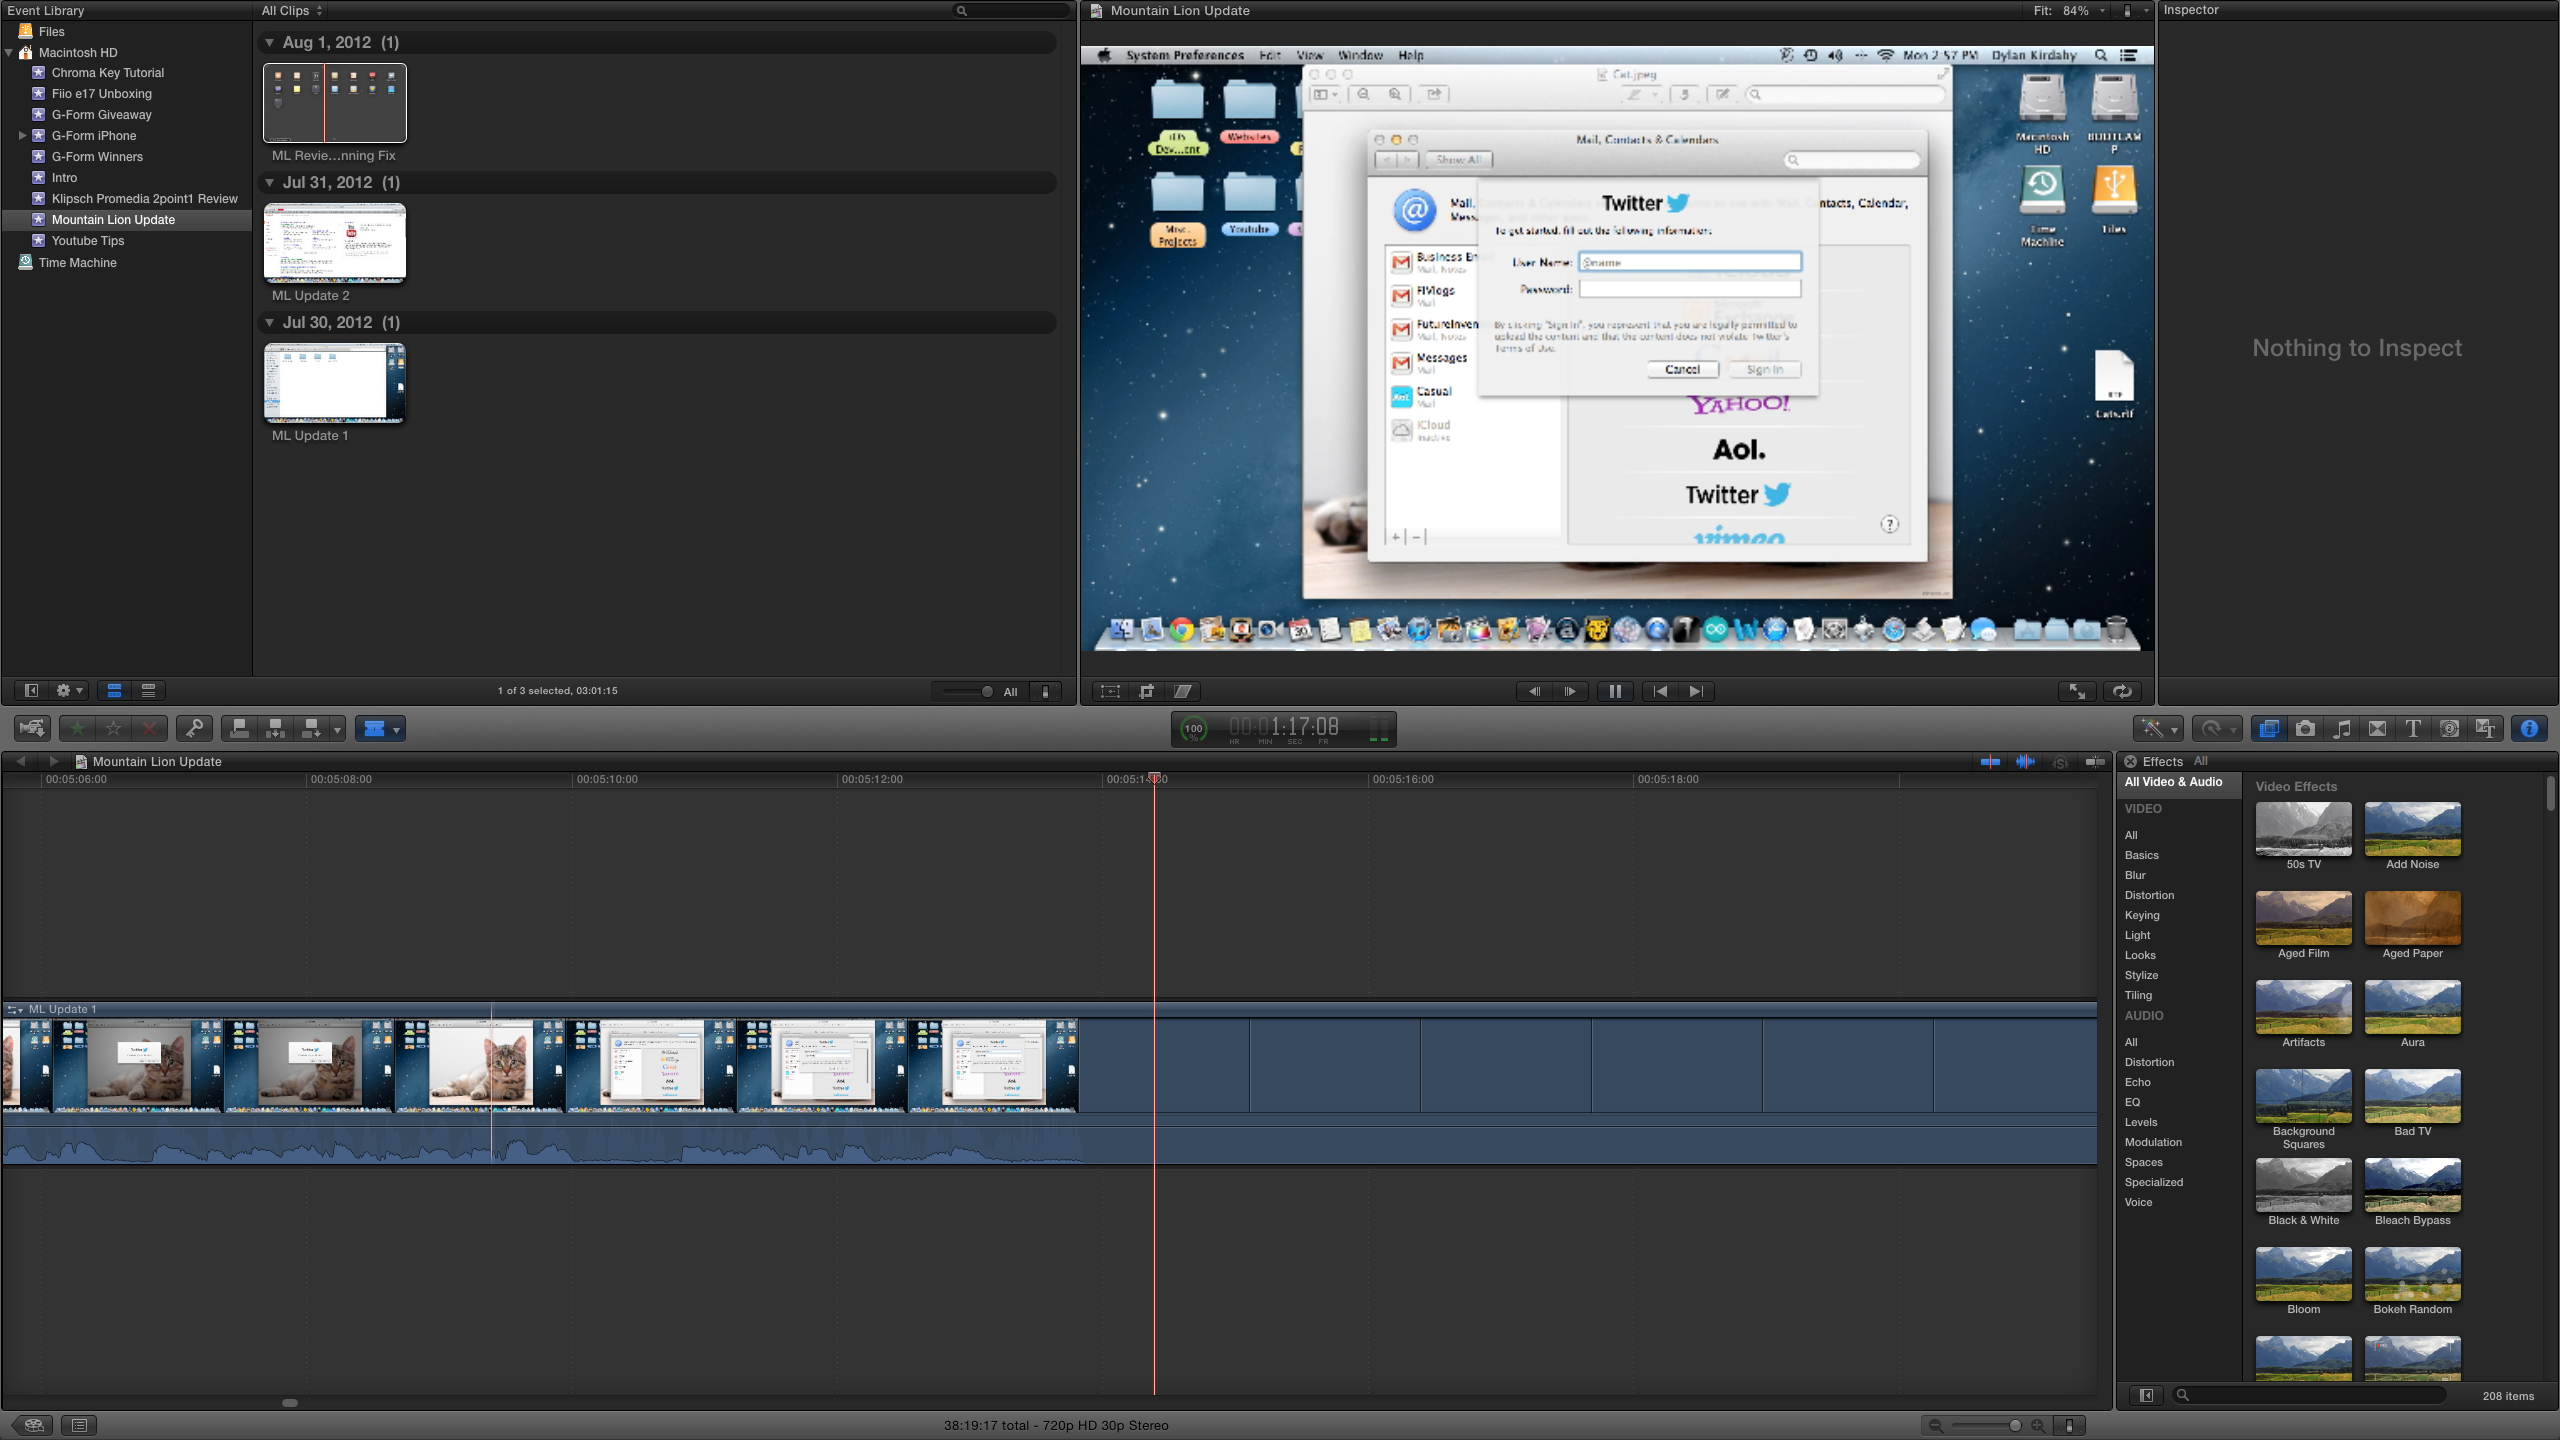Open the Photos browser camera icon

(x=2305, y=729)
